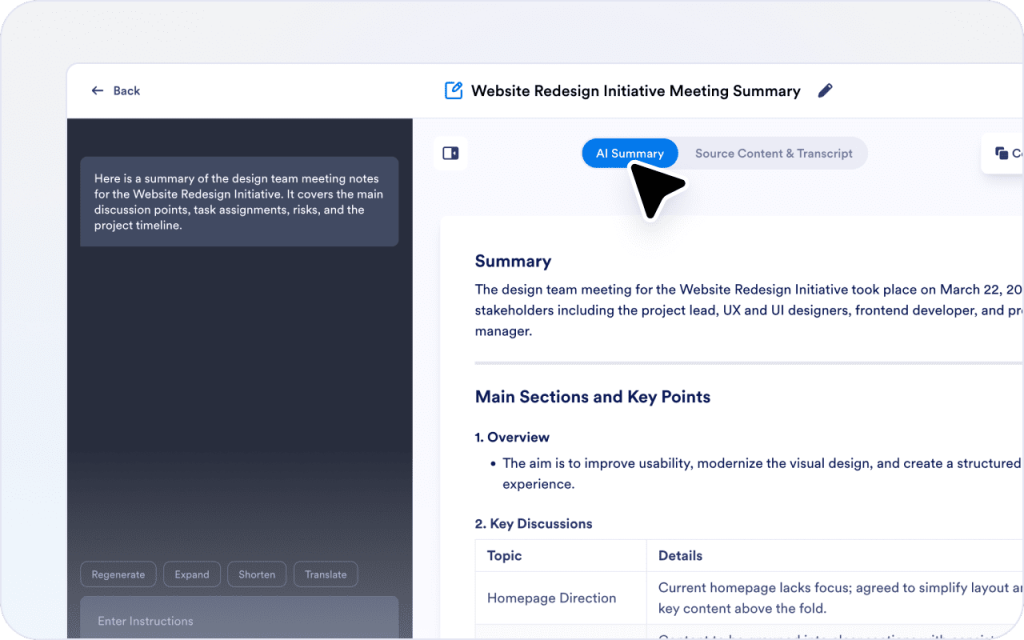Click the Main Sections and Key Points heading
The width and height of the screenshot is (1024, 640).
[593, 396]
